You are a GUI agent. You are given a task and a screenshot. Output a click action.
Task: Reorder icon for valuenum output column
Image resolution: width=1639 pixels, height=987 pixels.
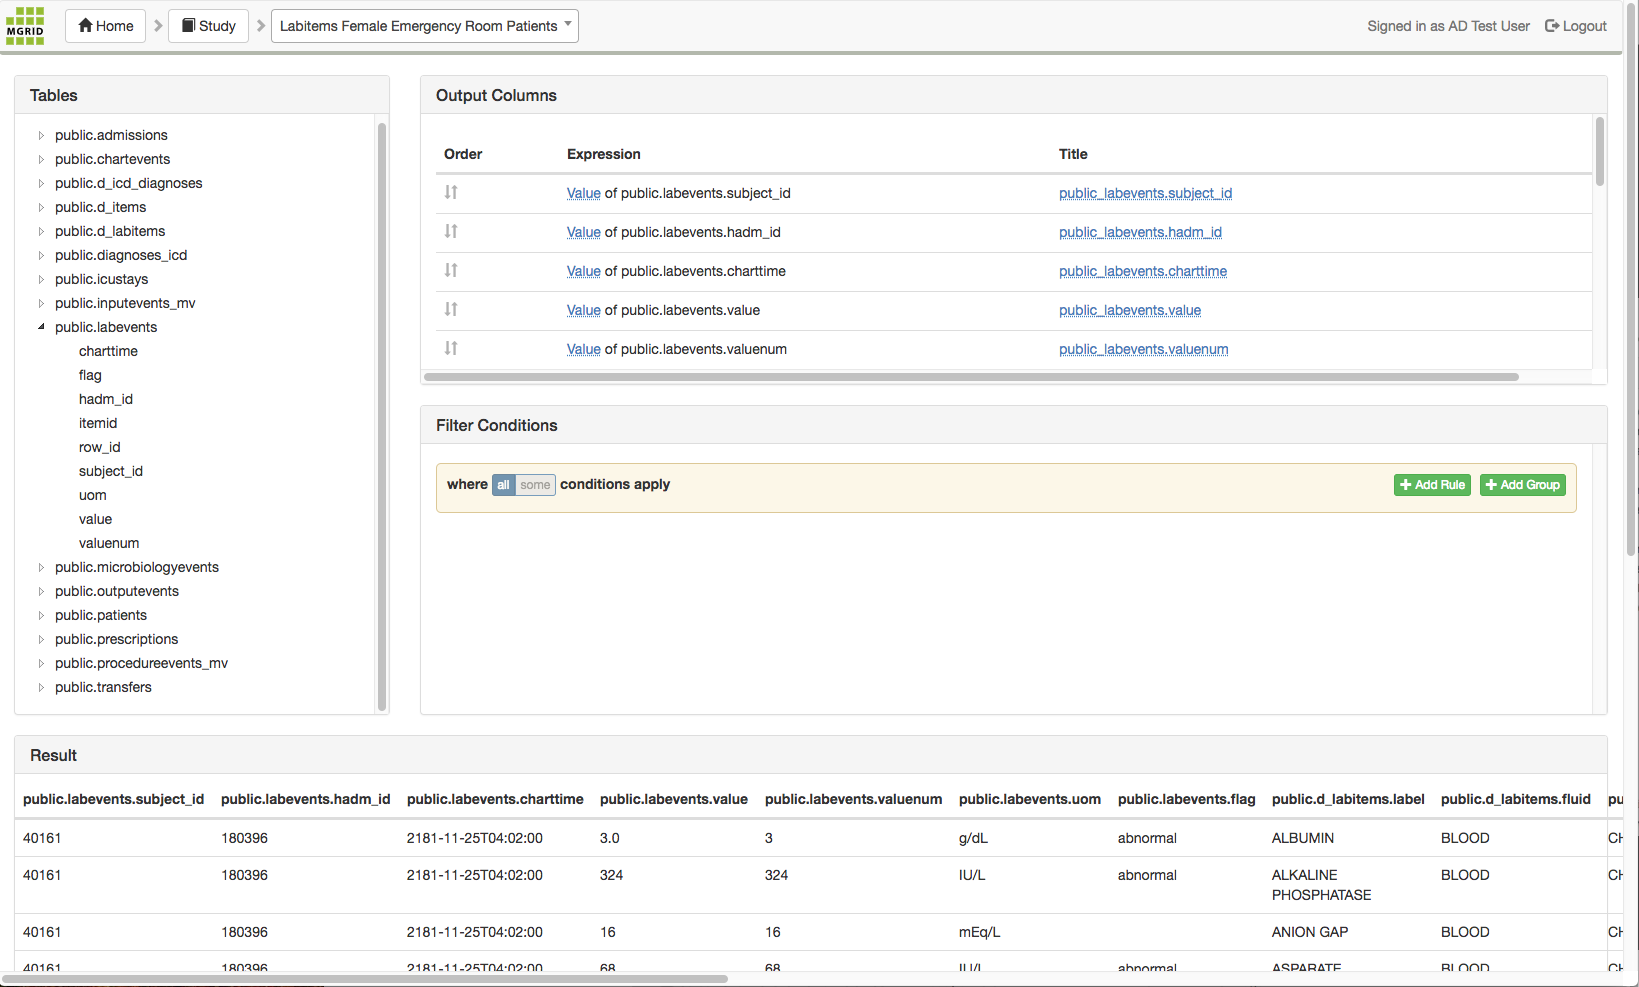pos(451,348)
